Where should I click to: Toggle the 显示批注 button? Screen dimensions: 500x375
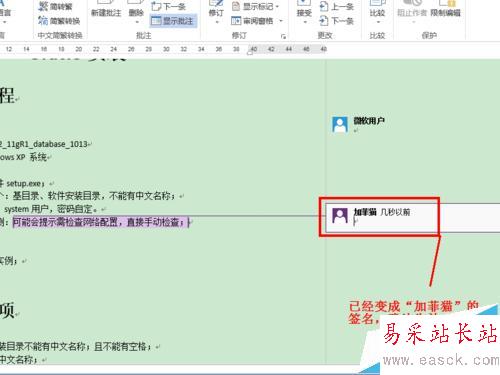click(173, 21)
